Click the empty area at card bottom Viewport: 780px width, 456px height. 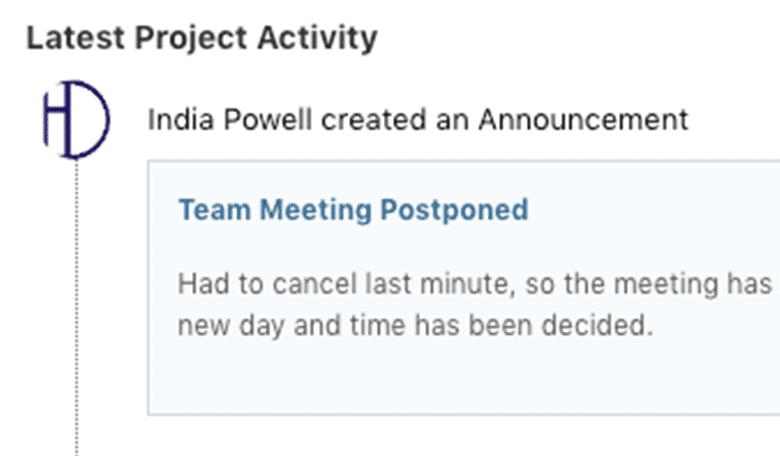[x=460, y=385]
